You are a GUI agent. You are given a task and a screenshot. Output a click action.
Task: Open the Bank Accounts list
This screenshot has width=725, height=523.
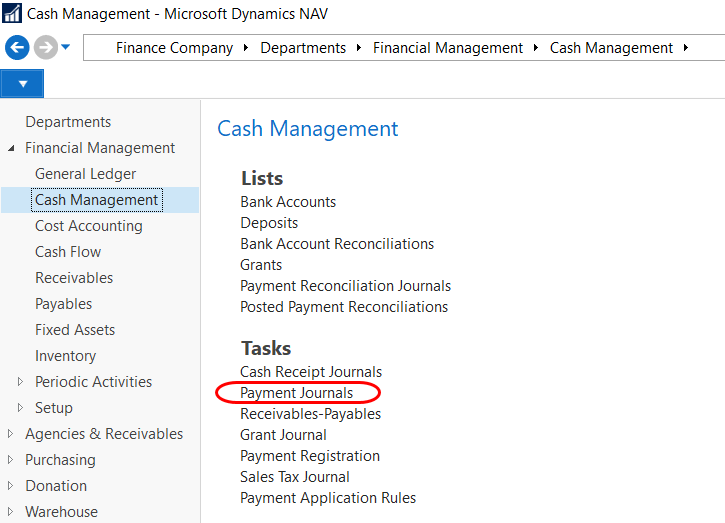pos(288,202)
